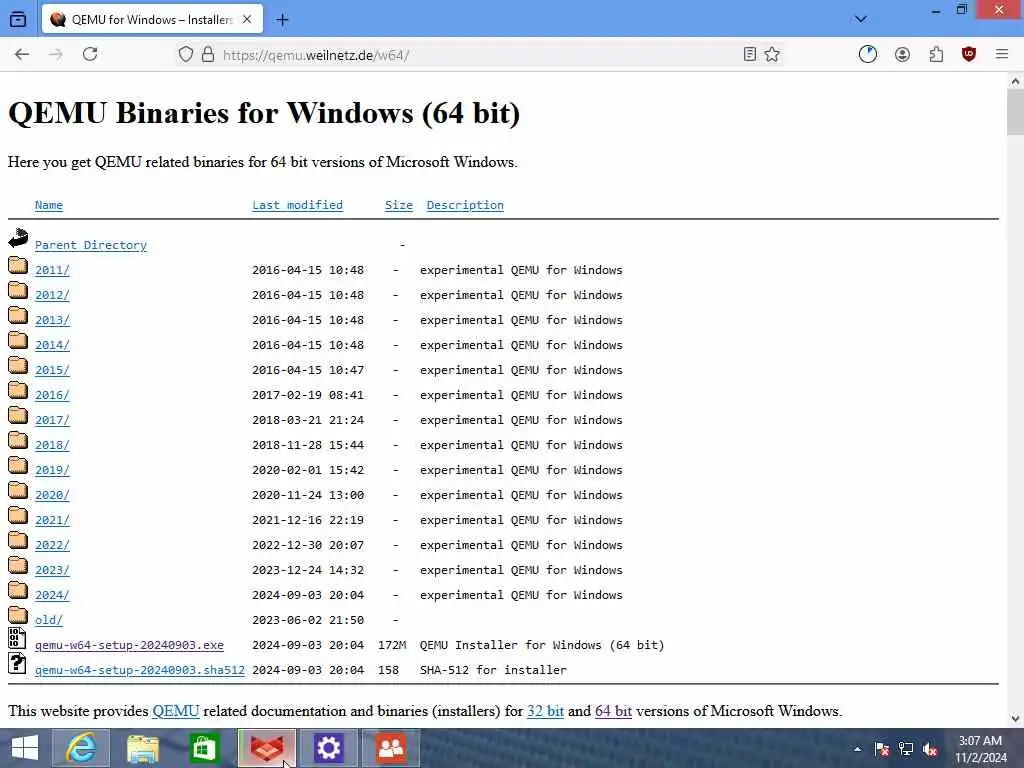Click the Forward navigation arrow

(x=56, y=54)
